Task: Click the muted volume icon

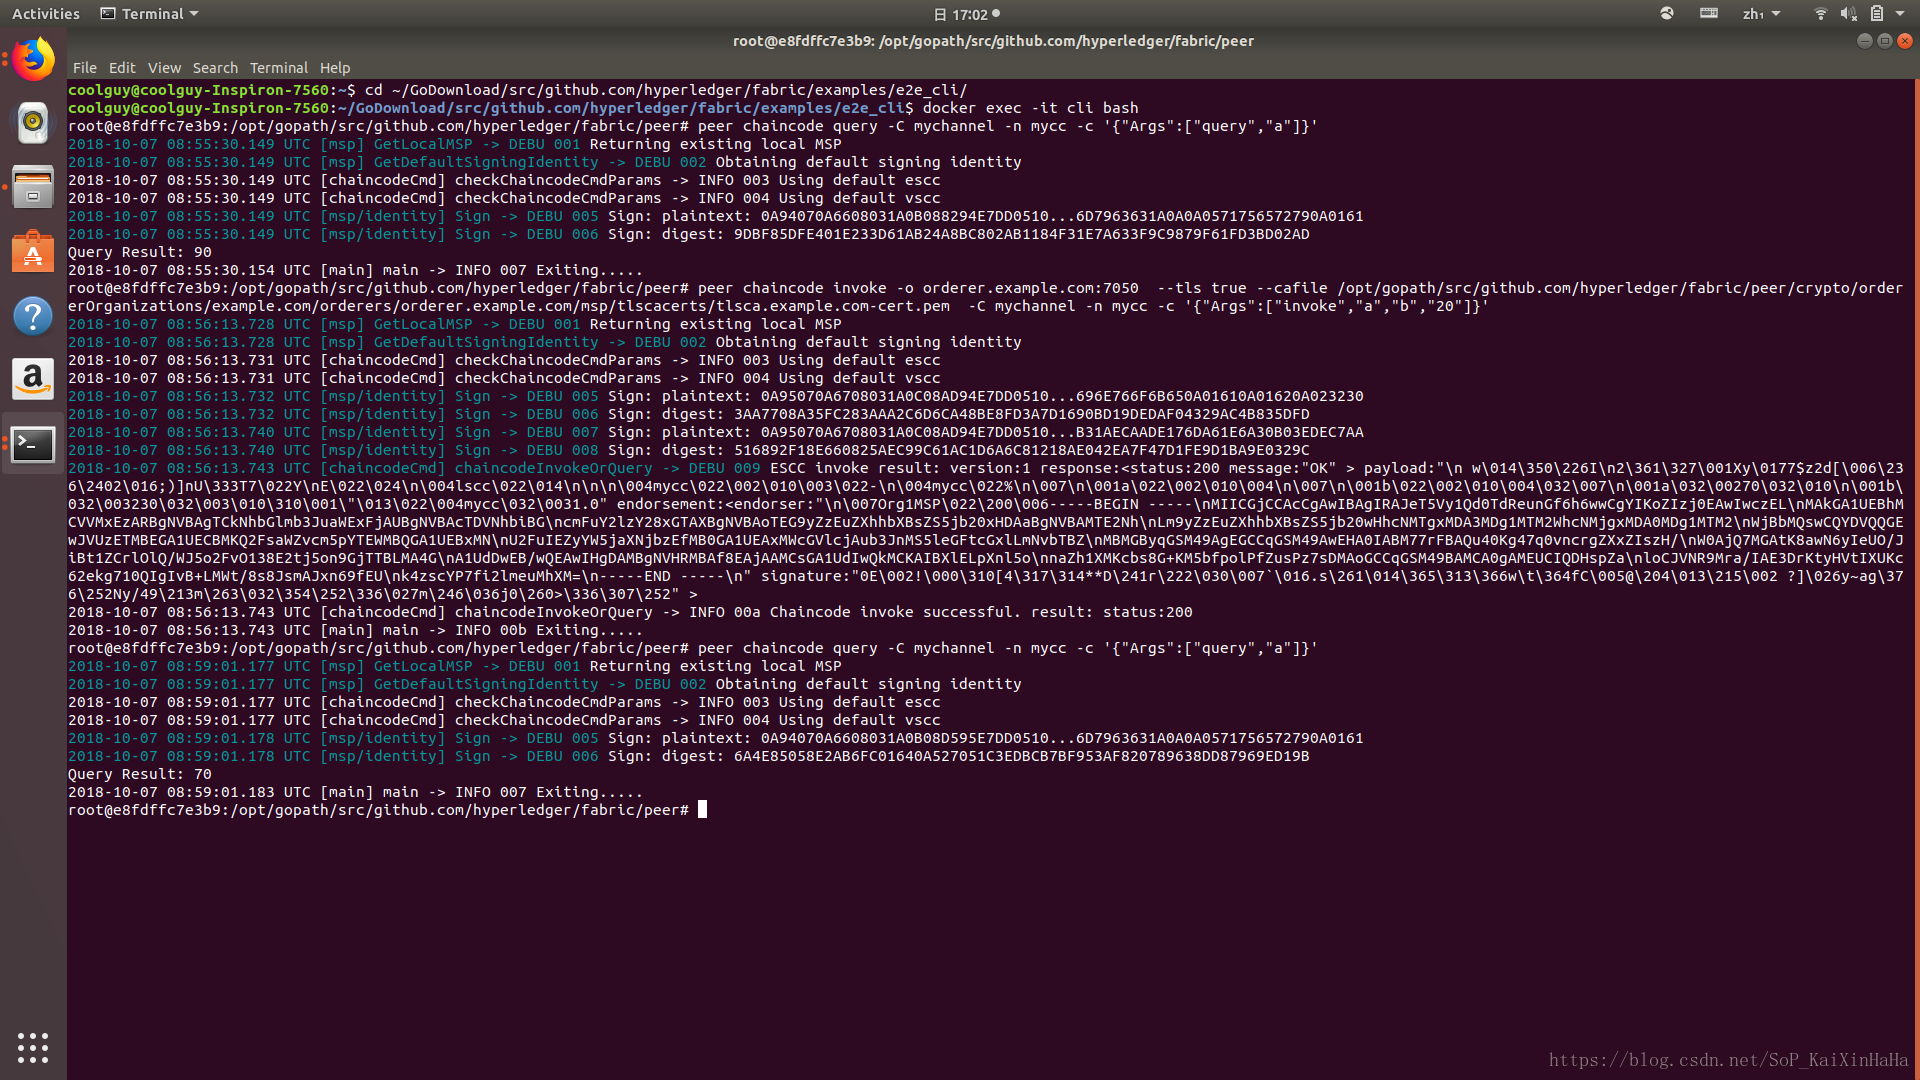Action: point(1848,14)
